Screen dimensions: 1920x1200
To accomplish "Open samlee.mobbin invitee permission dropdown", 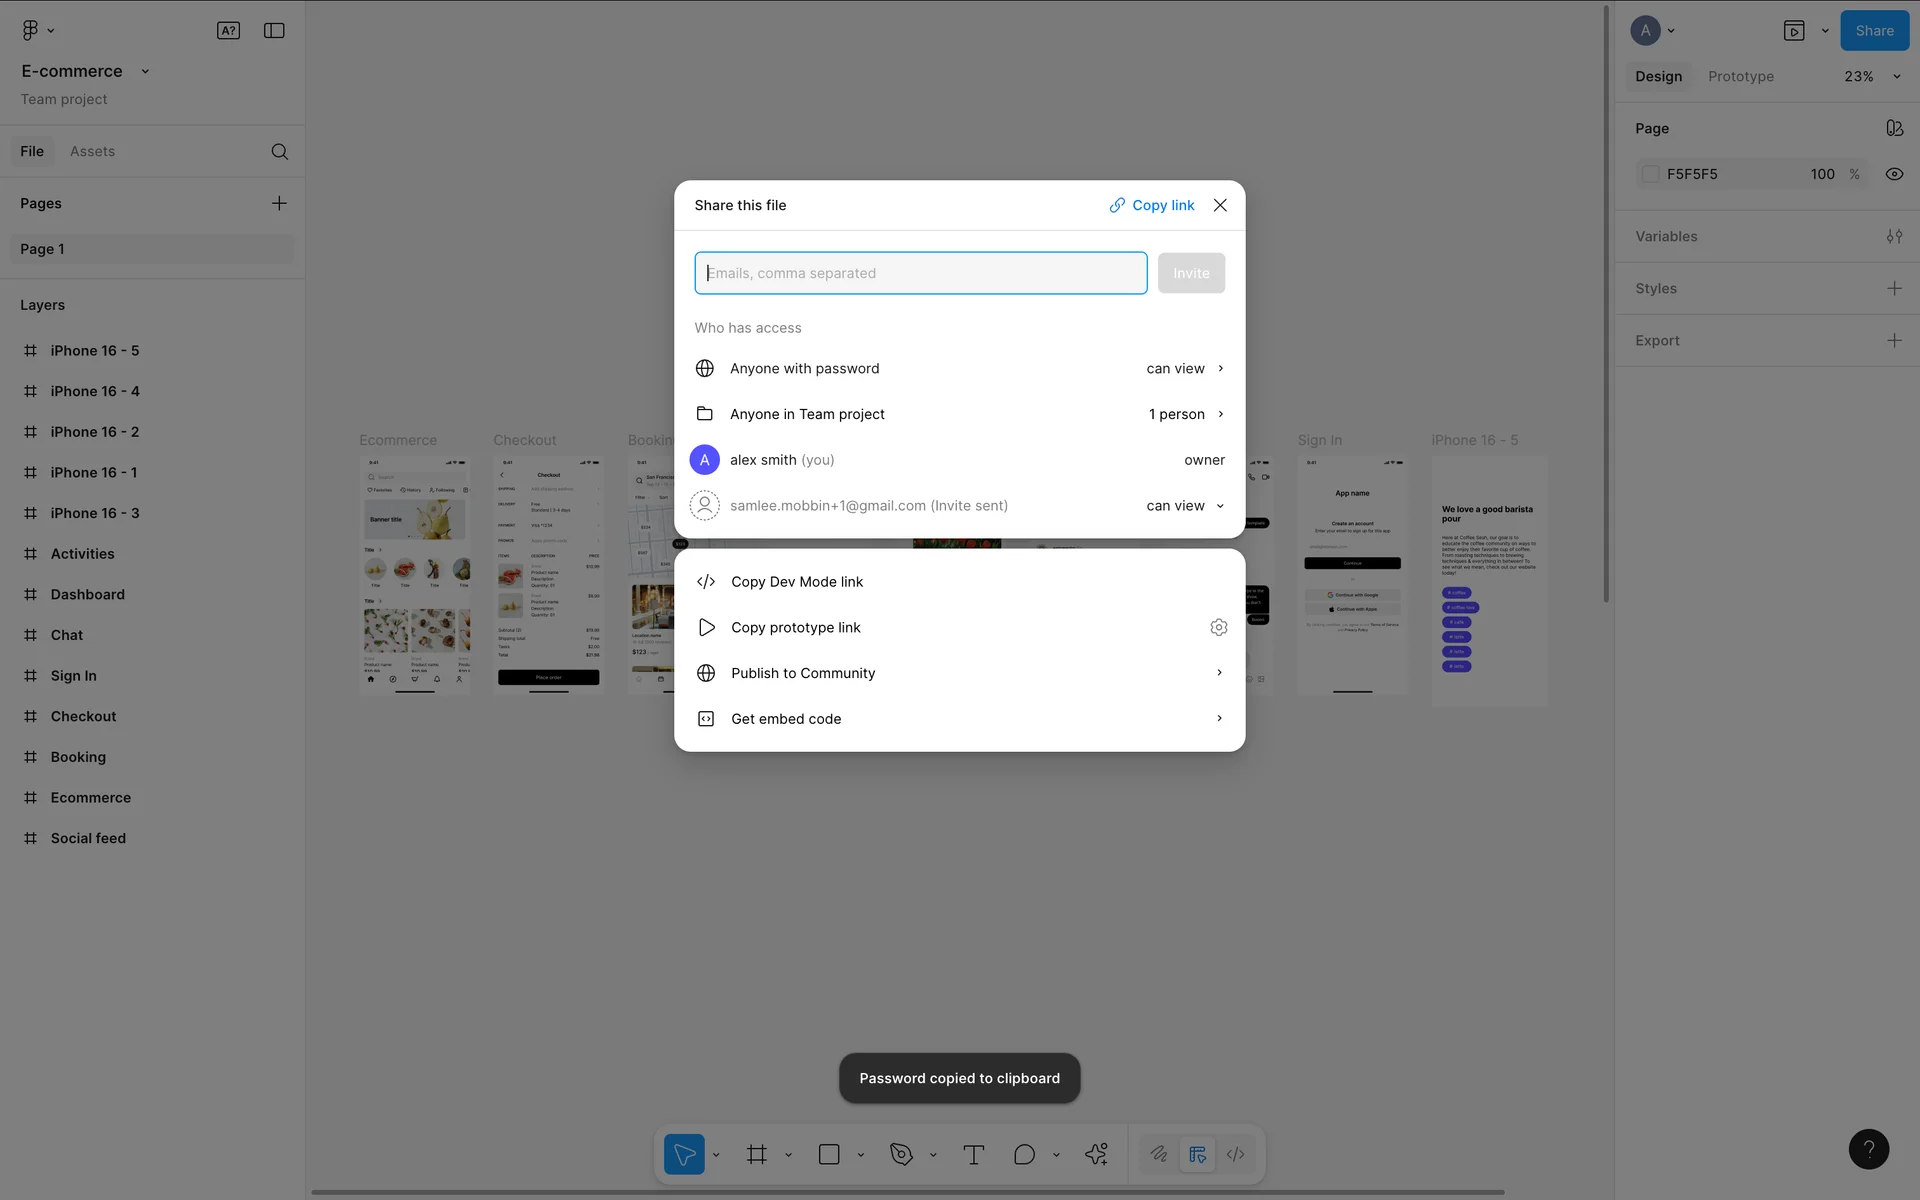I will tap(1185, 506).
